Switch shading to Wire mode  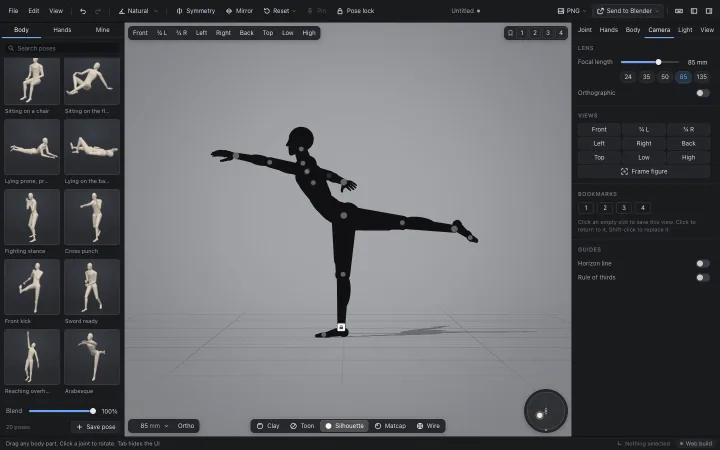pos(428,426)
